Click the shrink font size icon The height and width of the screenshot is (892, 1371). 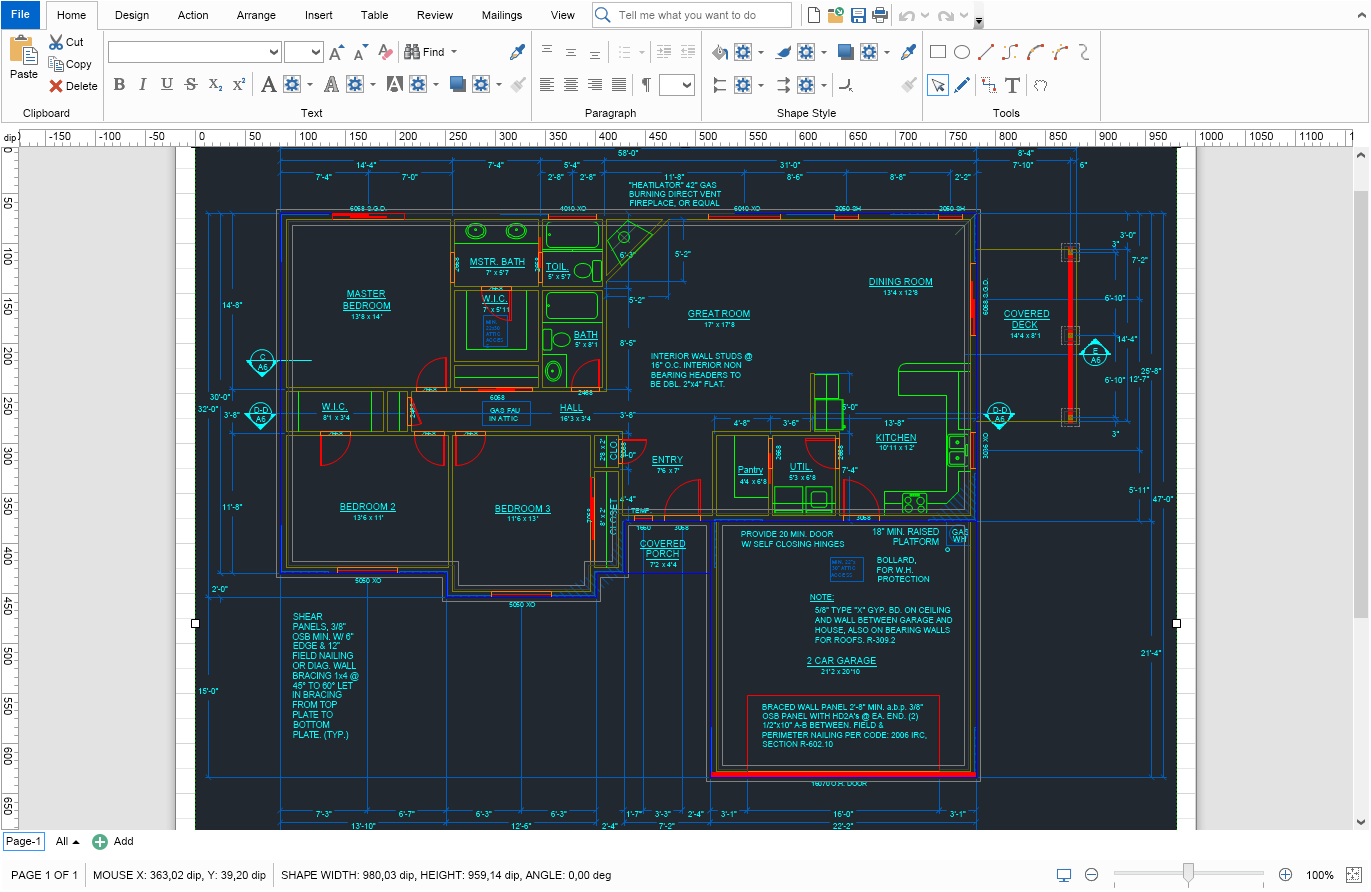click(x=362, y=52)
